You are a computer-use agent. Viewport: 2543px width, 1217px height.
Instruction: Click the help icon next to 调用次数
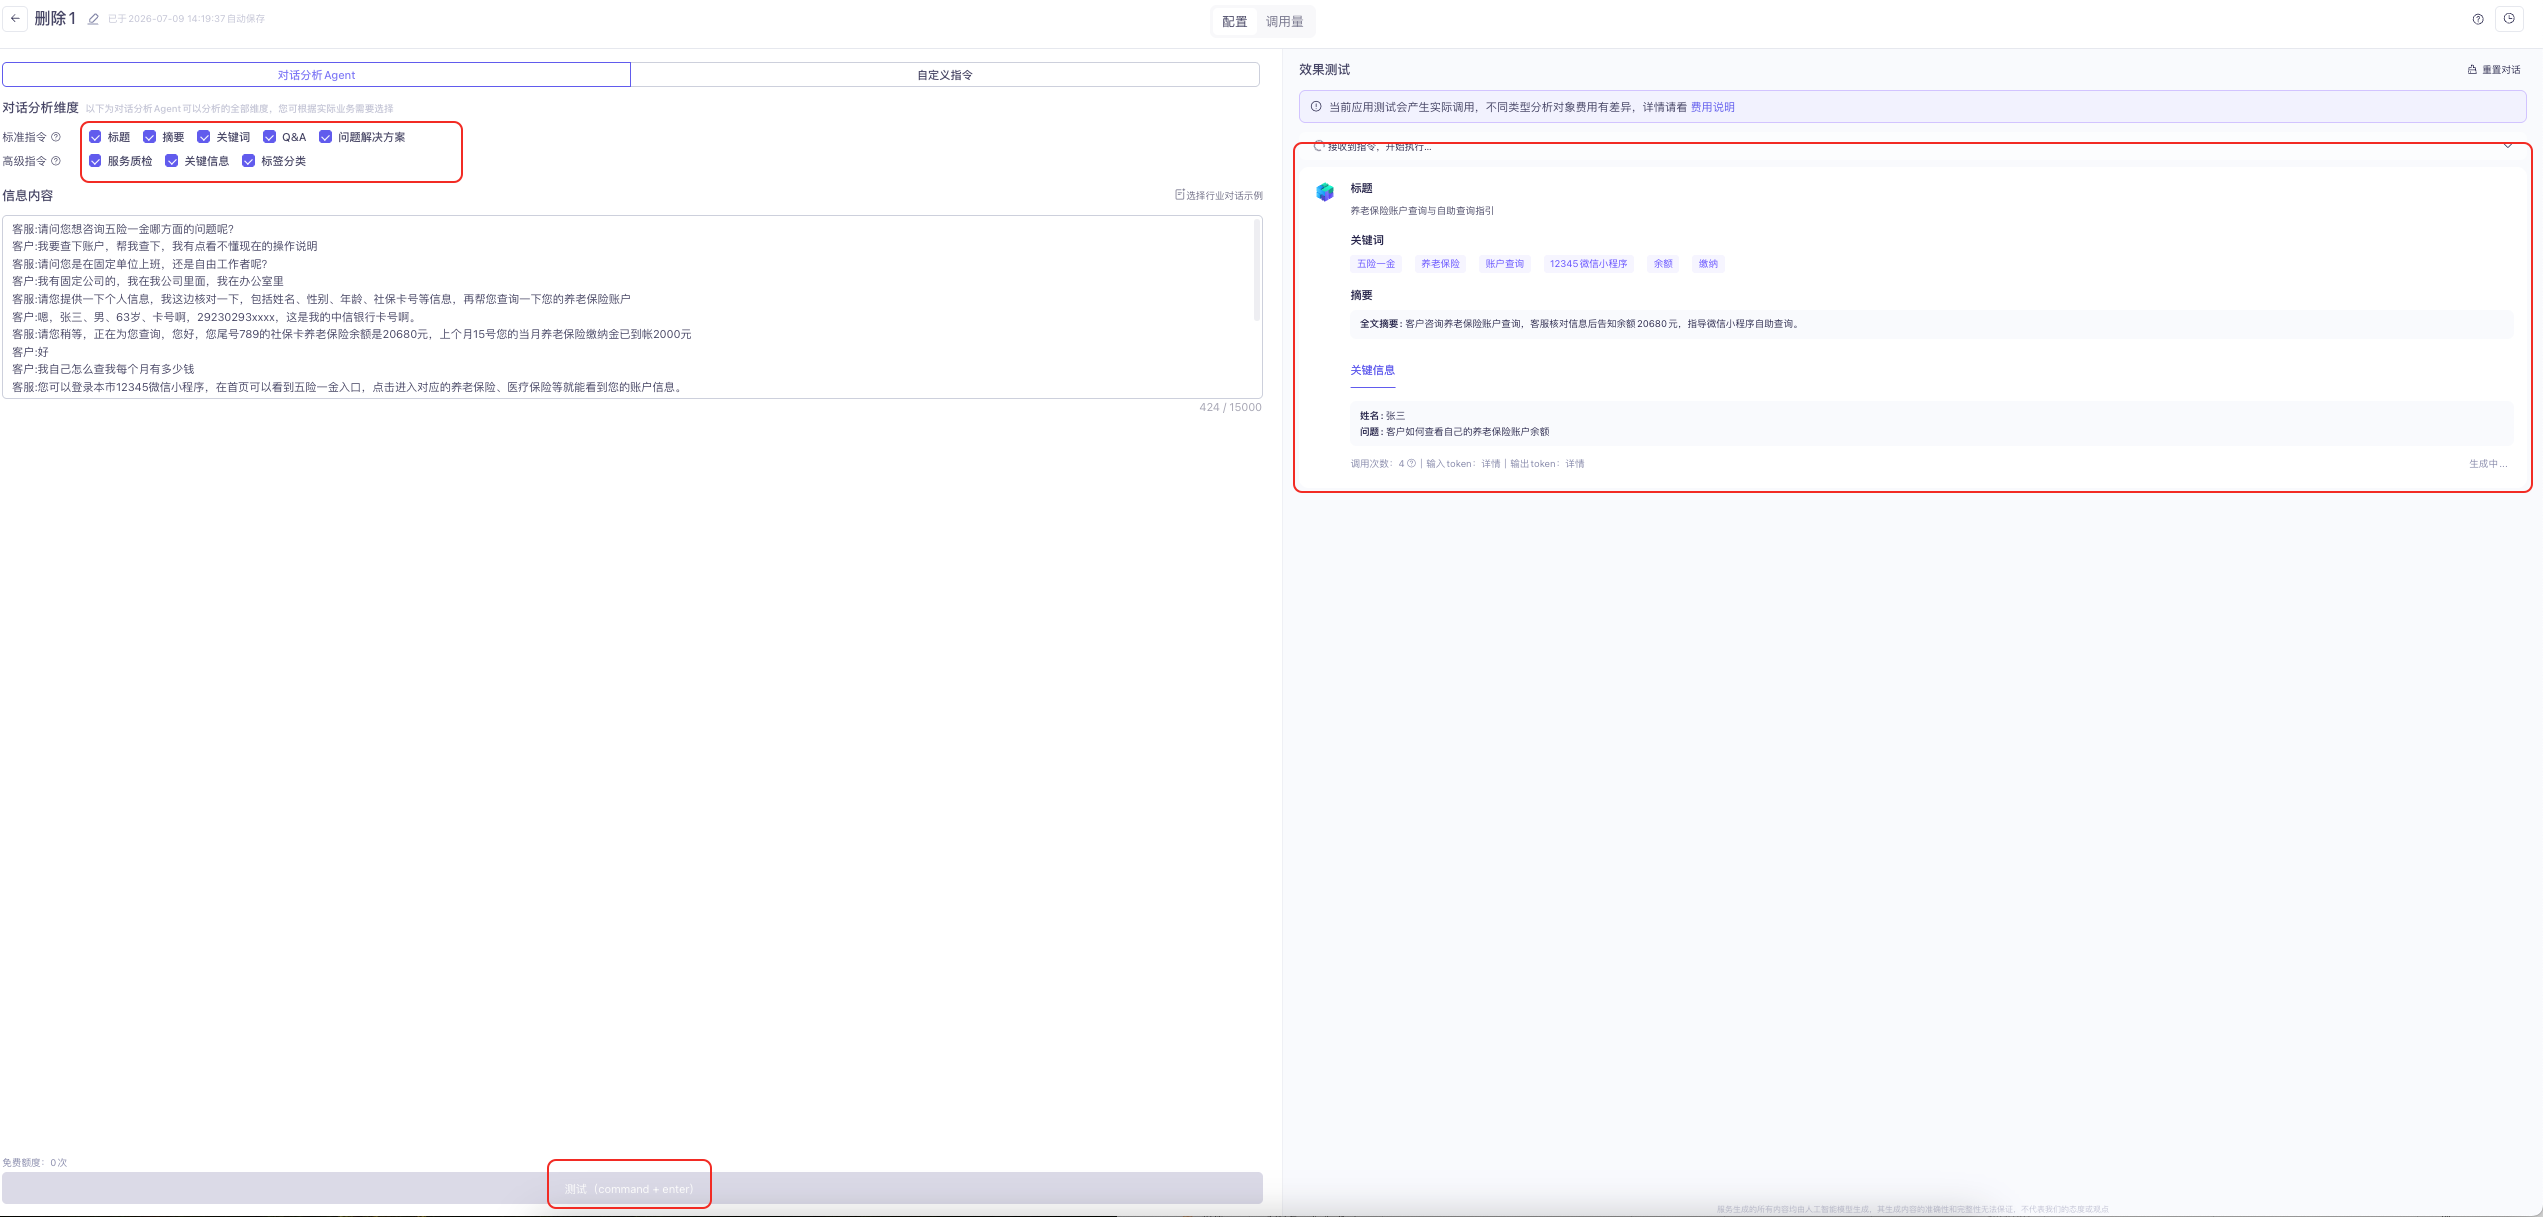click(1411, 464)
